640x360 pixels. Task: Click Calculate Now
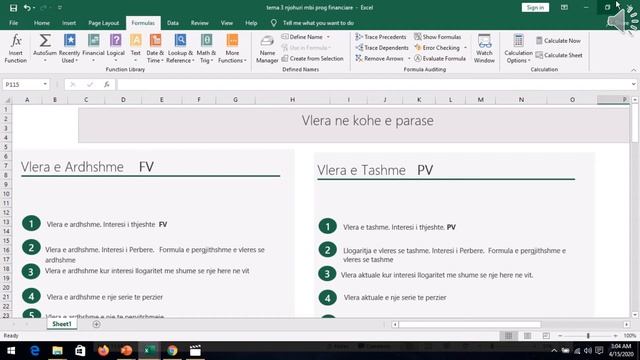coord(558,40)
